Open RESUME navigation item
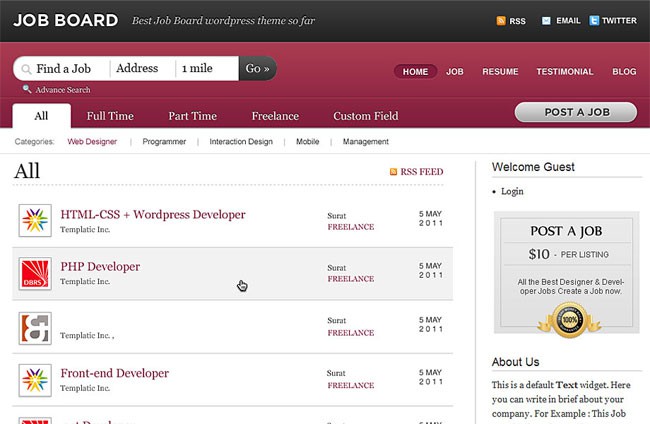650x424 pixels. pos(500,72)
